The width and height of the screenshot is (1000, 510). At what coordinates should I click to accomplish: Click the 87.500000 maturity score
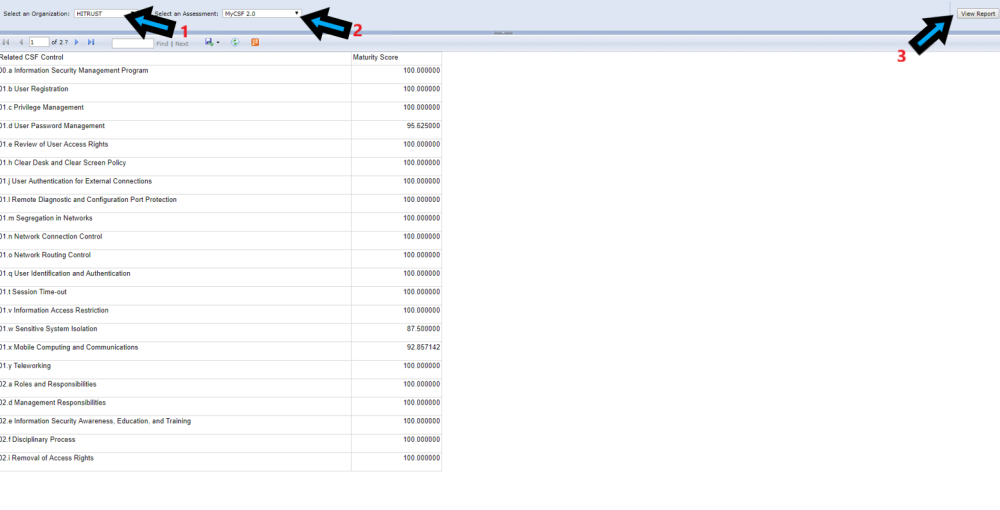423,329
